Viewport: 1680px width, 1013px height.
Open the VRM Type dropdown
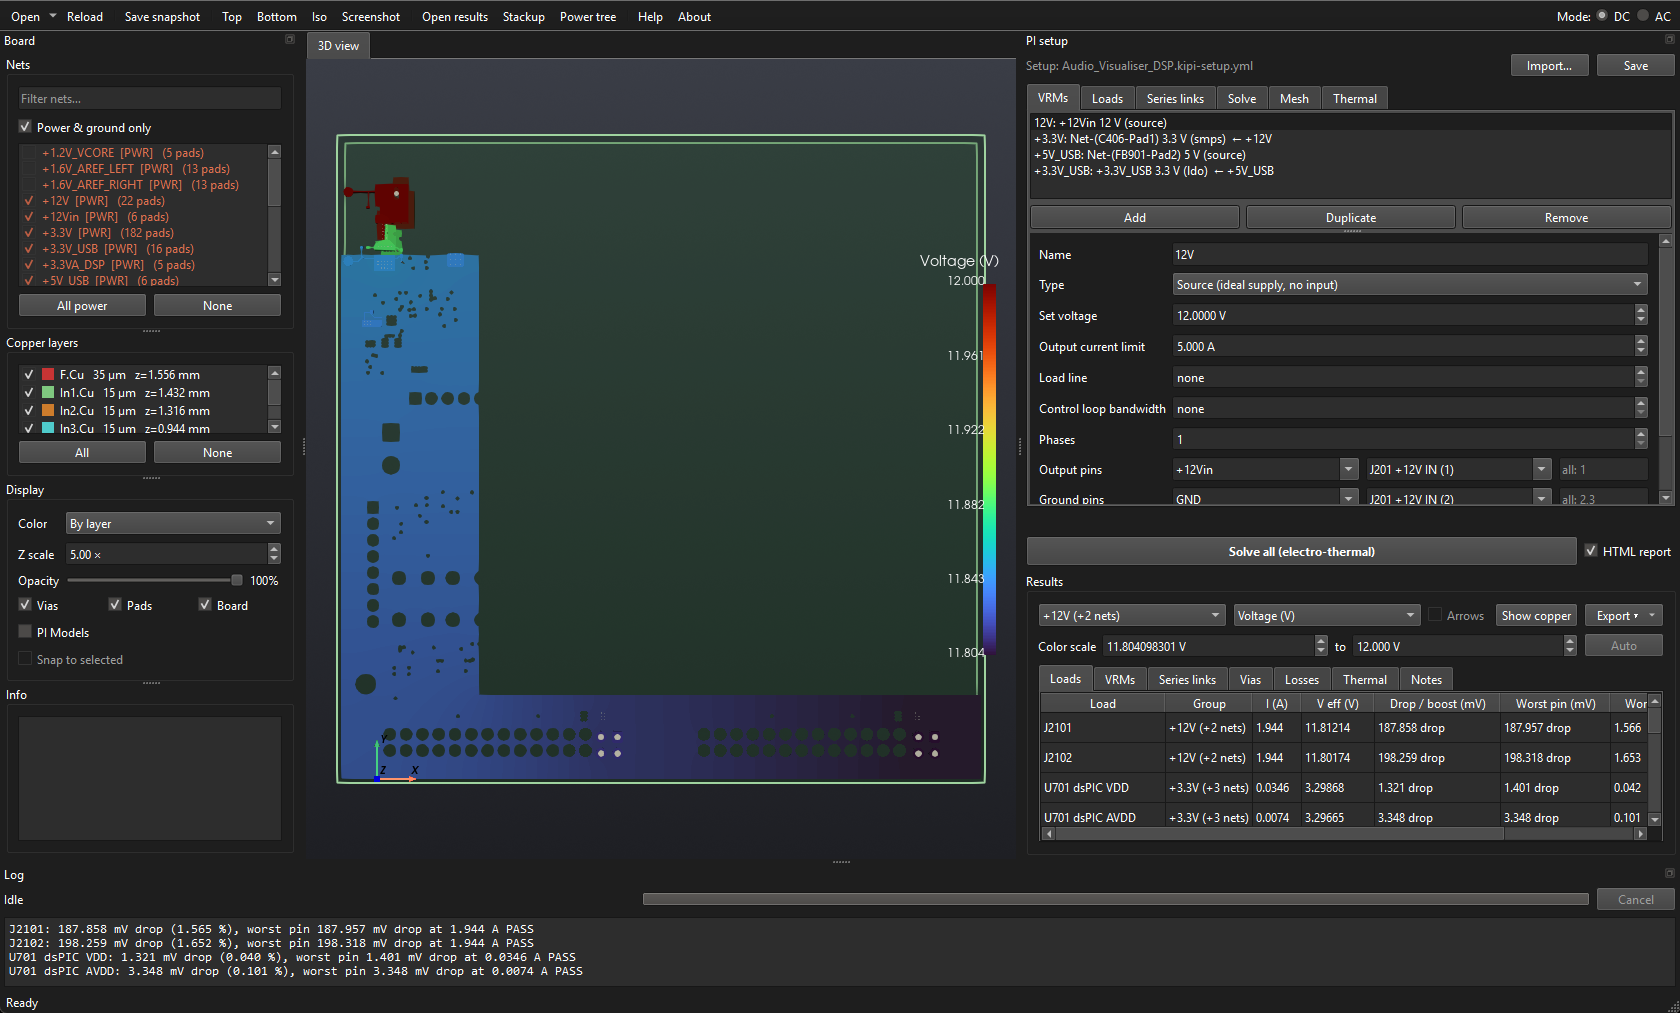pos(1409,285)
